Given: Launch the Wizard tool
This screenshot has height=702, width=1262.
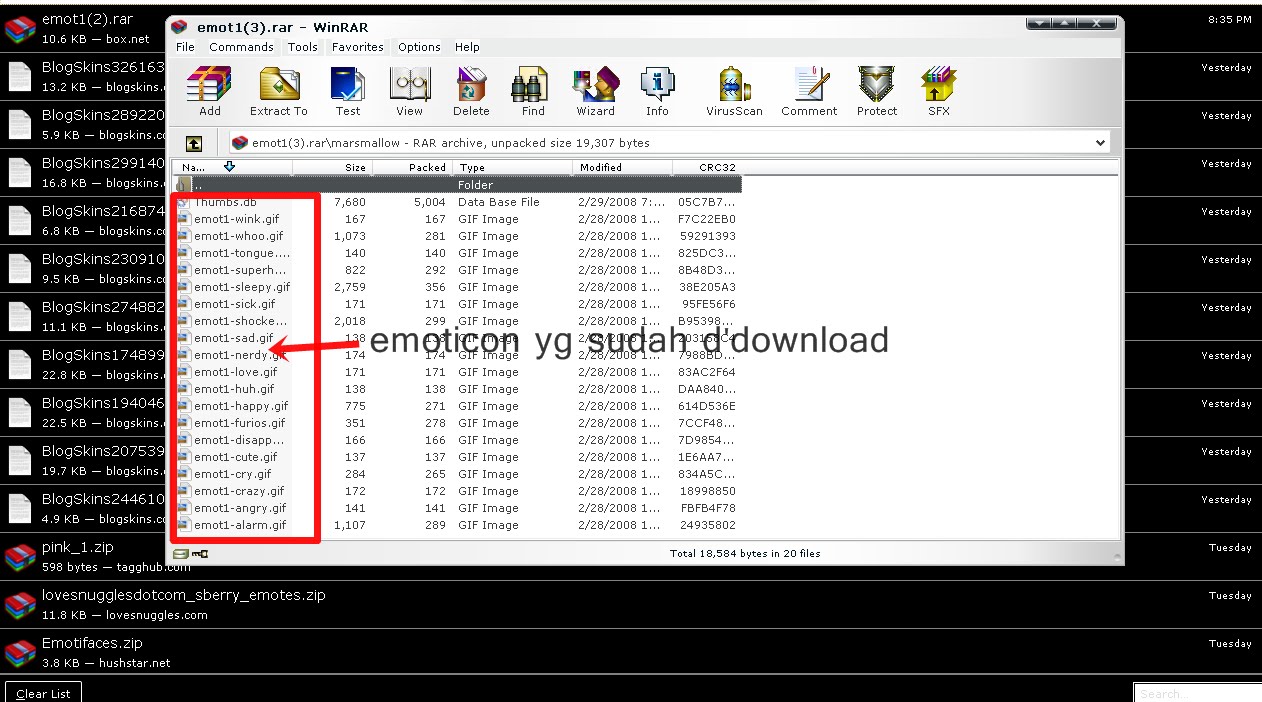Looking at the screenshot, I should click(x=595, y=92).
